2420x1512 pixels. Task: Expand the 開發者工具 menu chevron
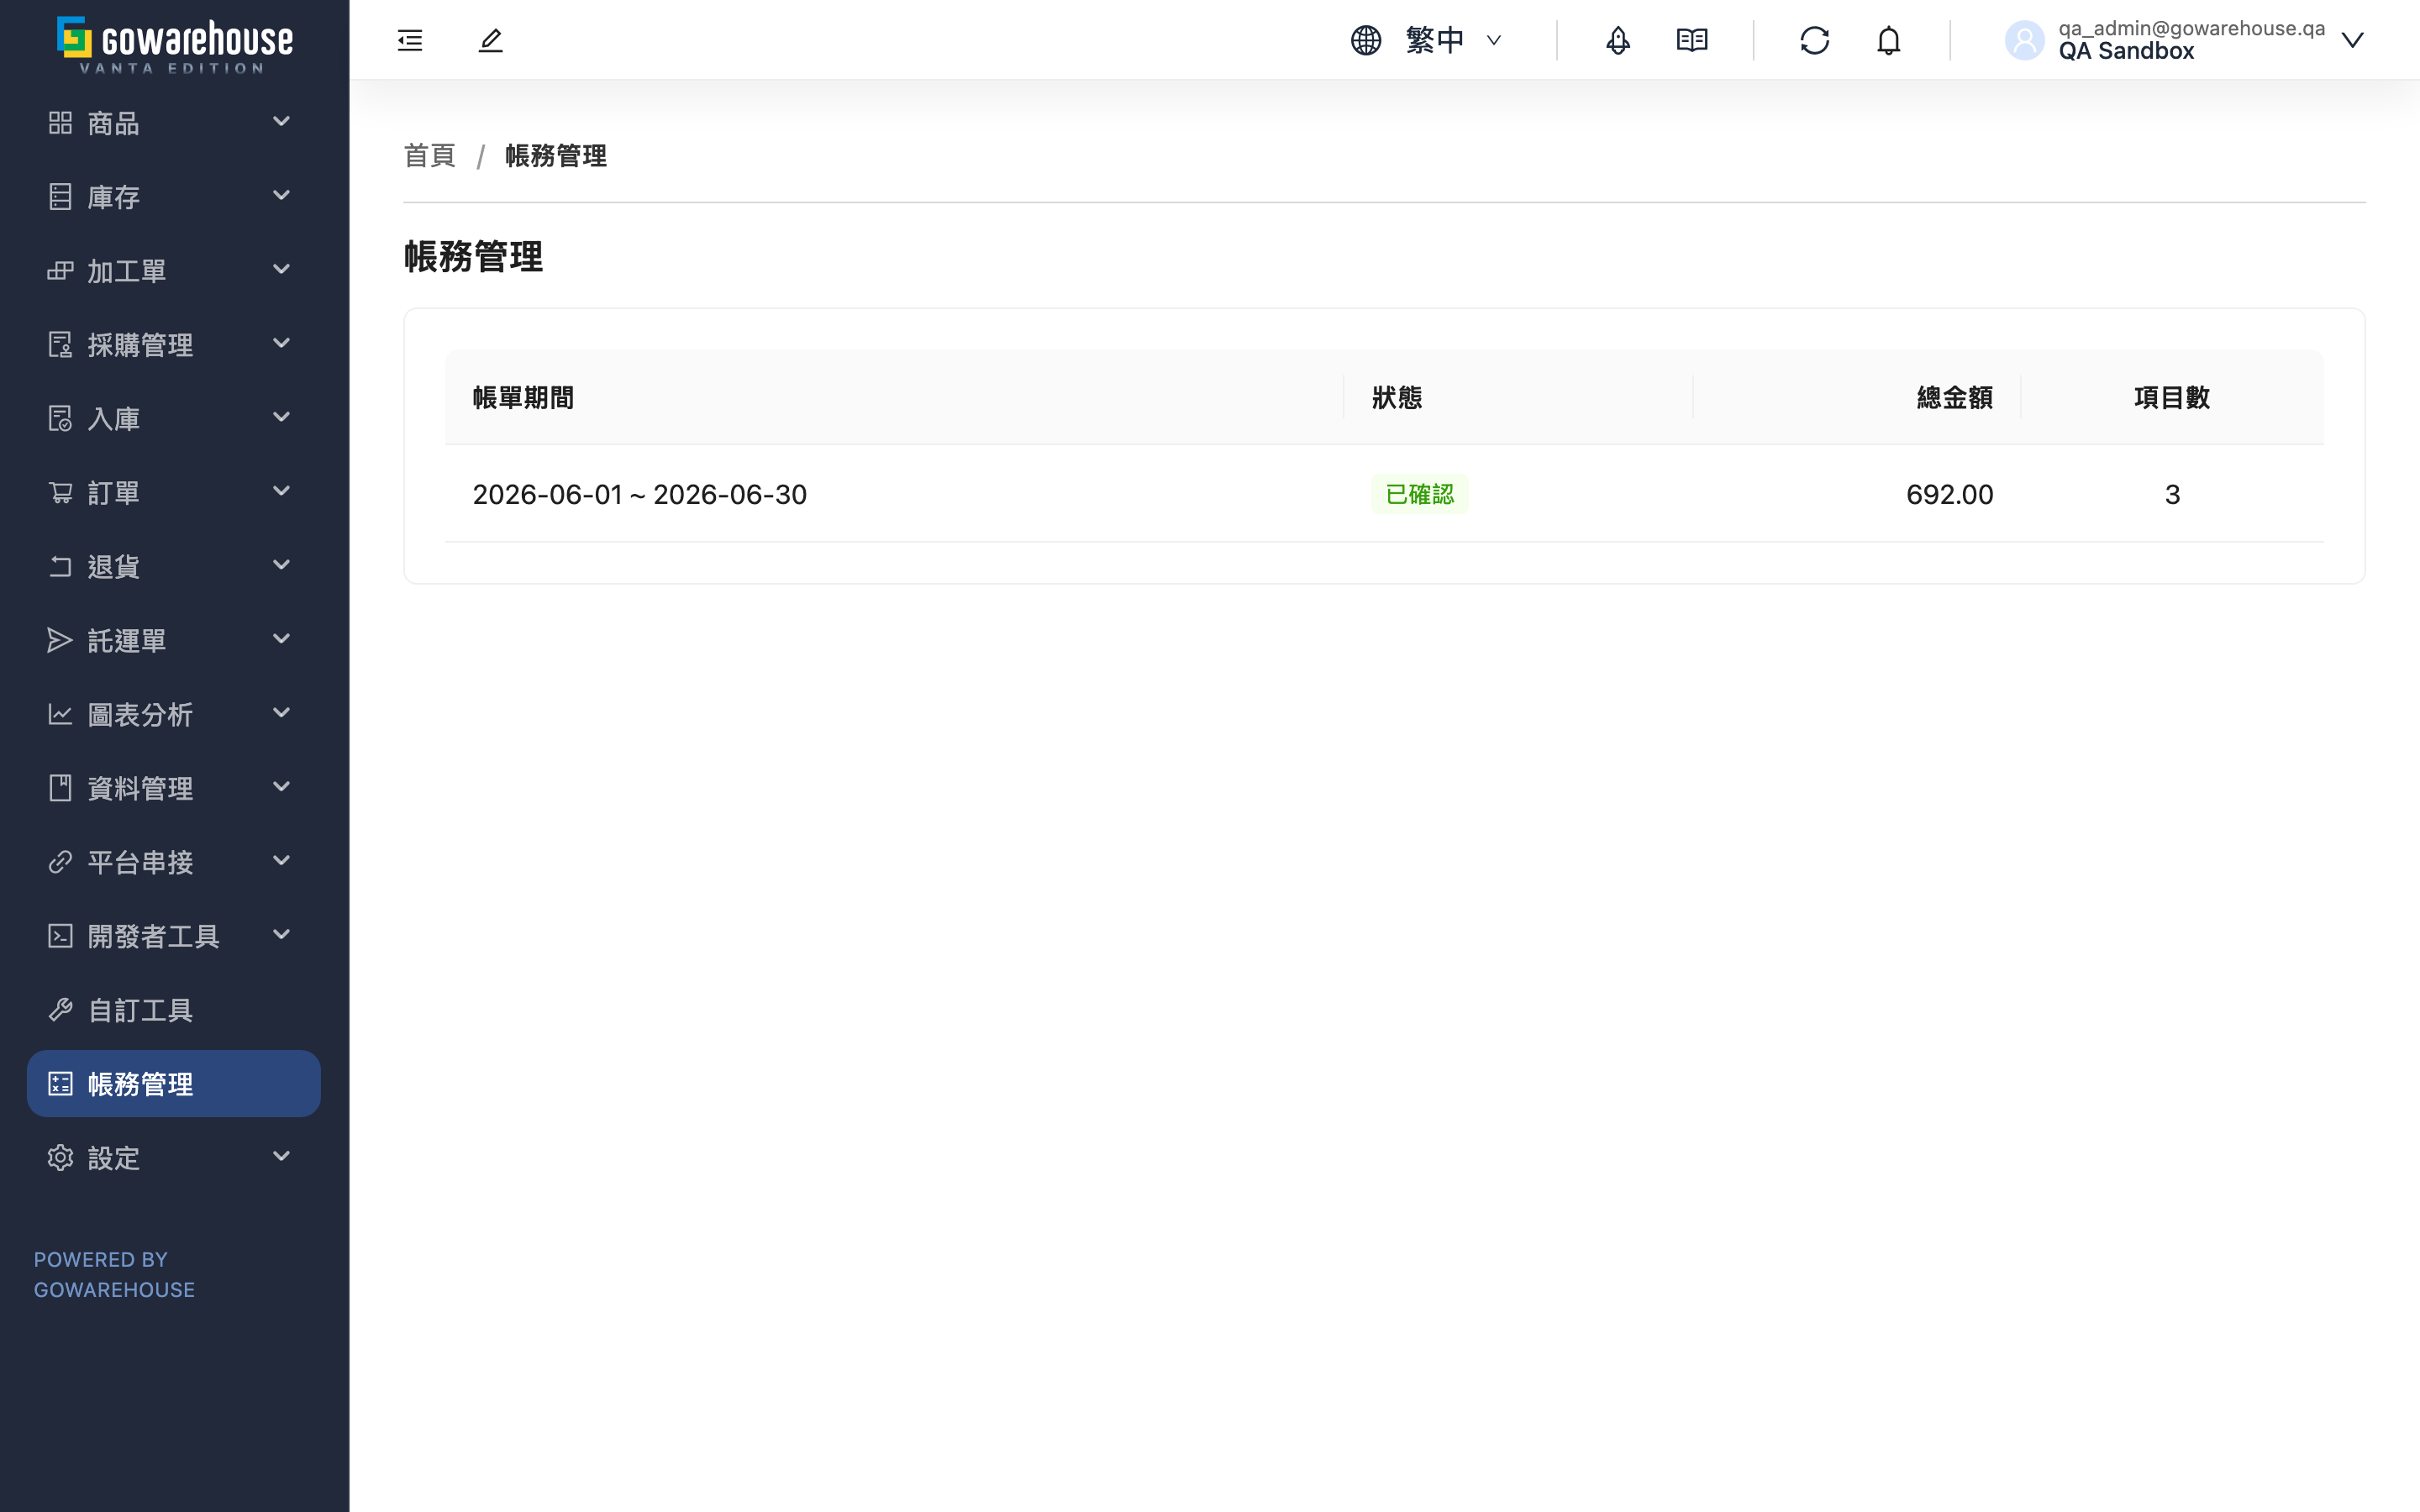pos(281,935)
